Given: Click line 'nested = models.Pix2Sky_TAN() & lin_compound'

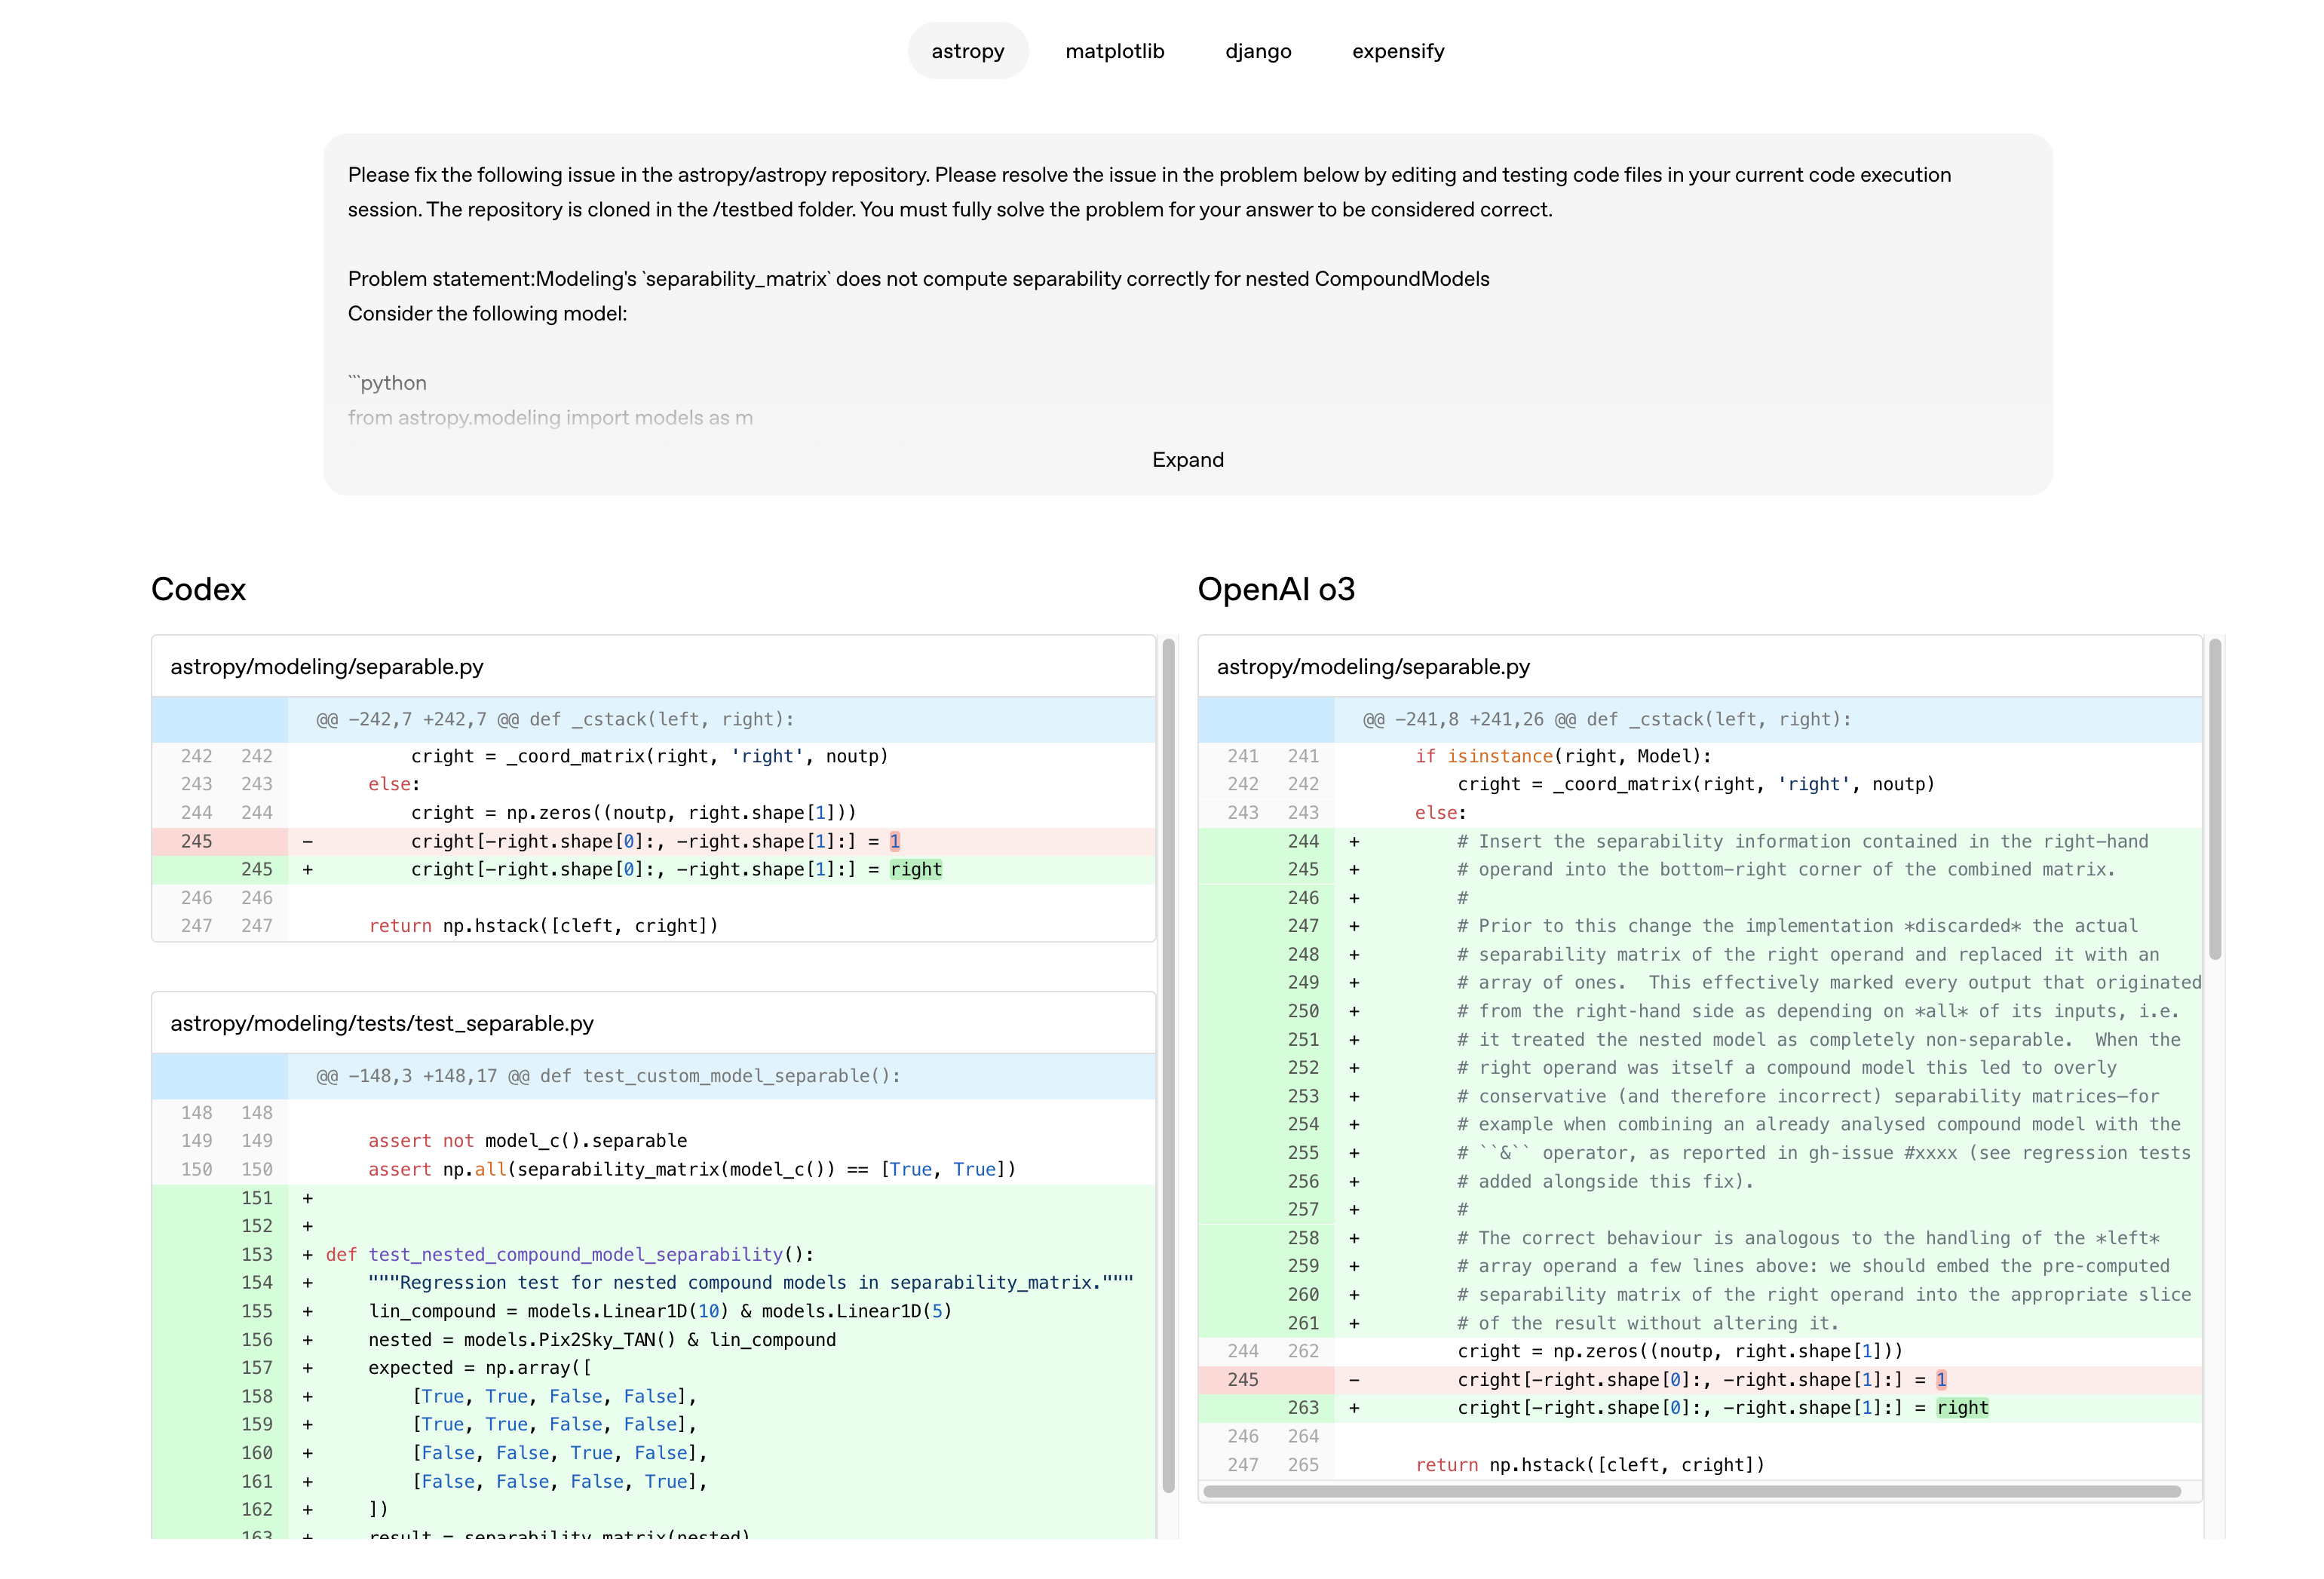Looking at the screenshot, I should pyautogui.click(x=653, y=1340).
